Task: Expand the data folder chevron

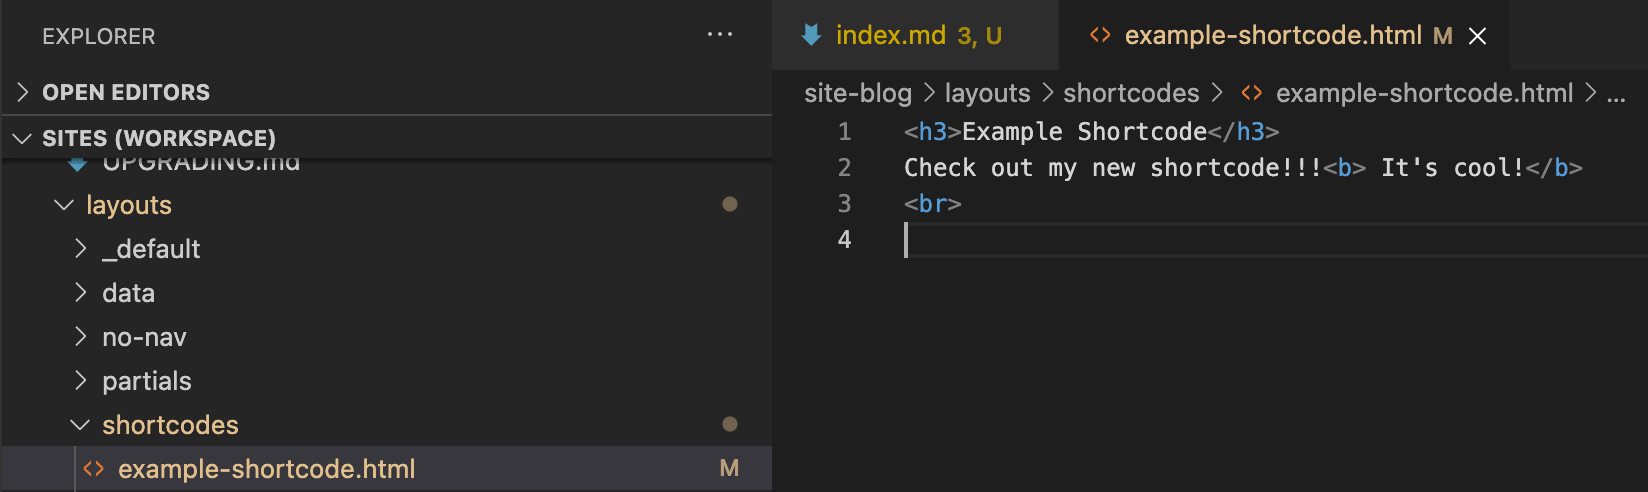Action: point(81,292)
